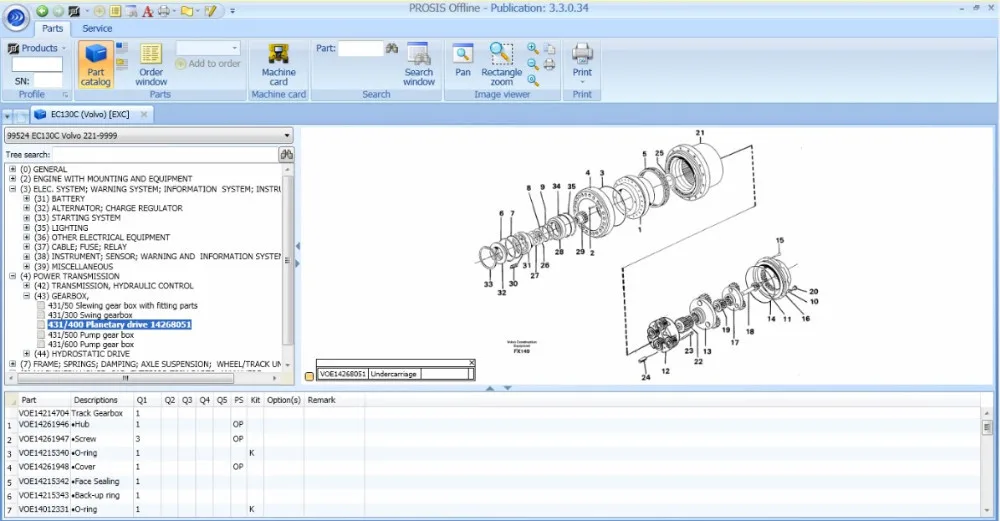The height and width of the screenshot is (521, 1000).
Task: Click the Part column header
Action: pos(29,400)
